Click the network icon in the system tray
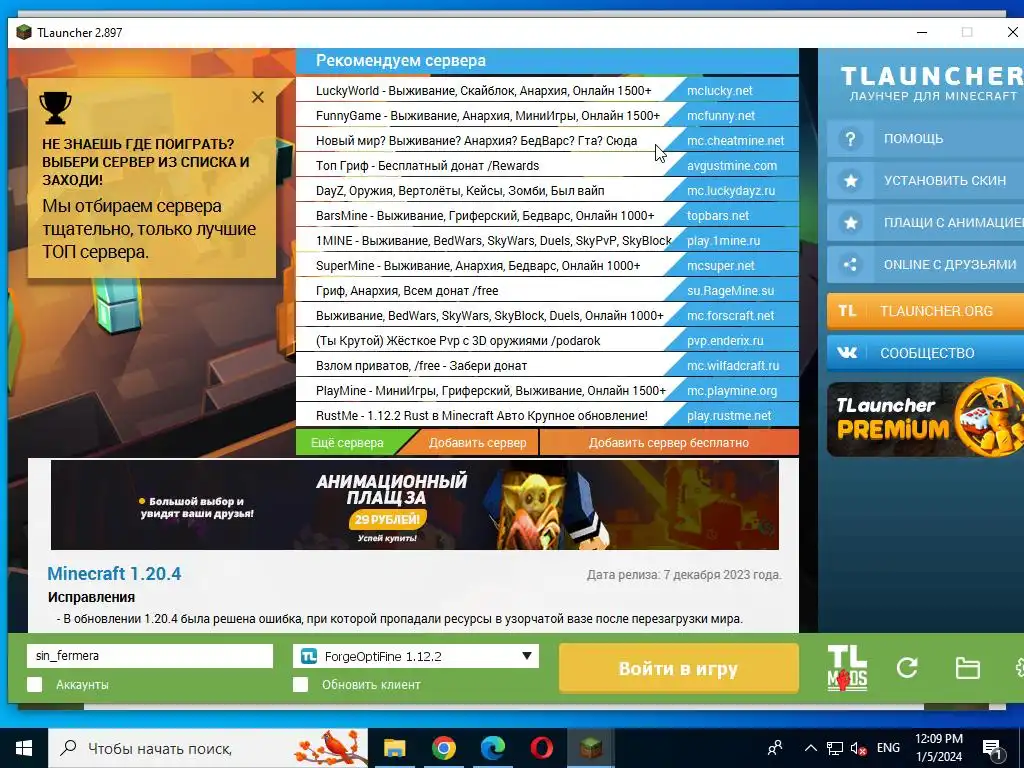 pyautogui.click(x=835, y=748)
